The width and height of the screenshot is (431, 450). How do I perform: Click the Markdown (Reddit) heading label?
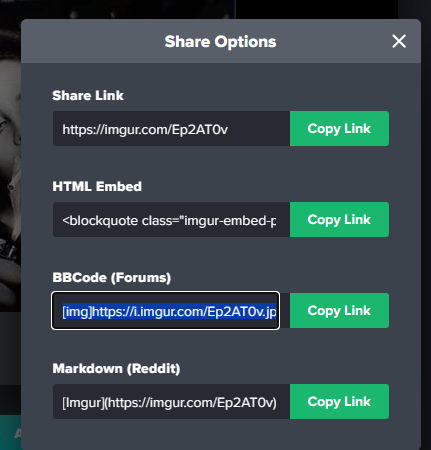pyautogui.click(x=116, y=368)
